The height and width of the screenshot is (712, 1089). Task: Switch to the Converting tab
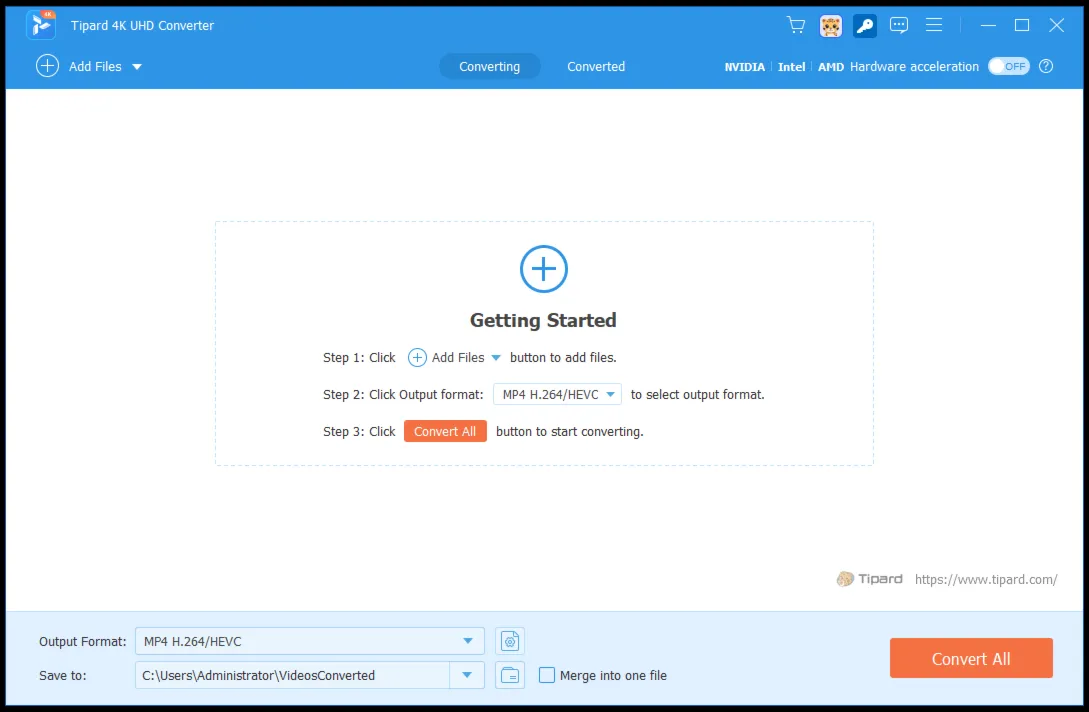point(490,66)
